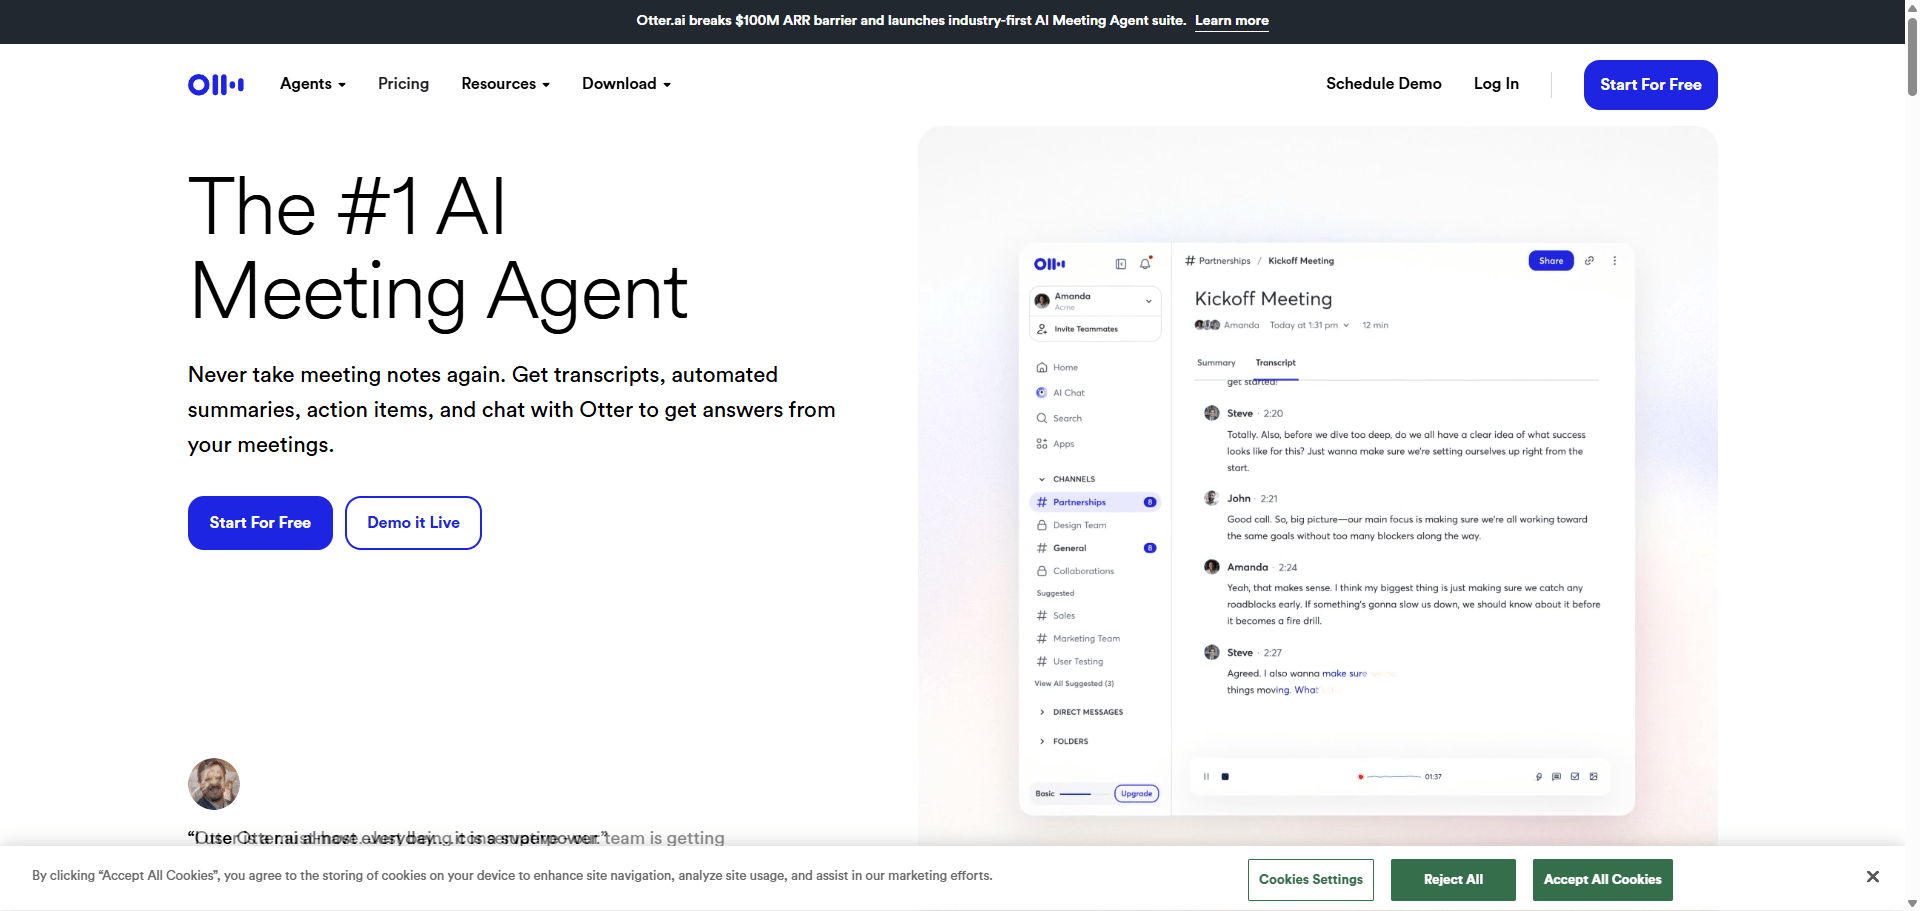Expand the Download dropdown menu

point(627,84)
